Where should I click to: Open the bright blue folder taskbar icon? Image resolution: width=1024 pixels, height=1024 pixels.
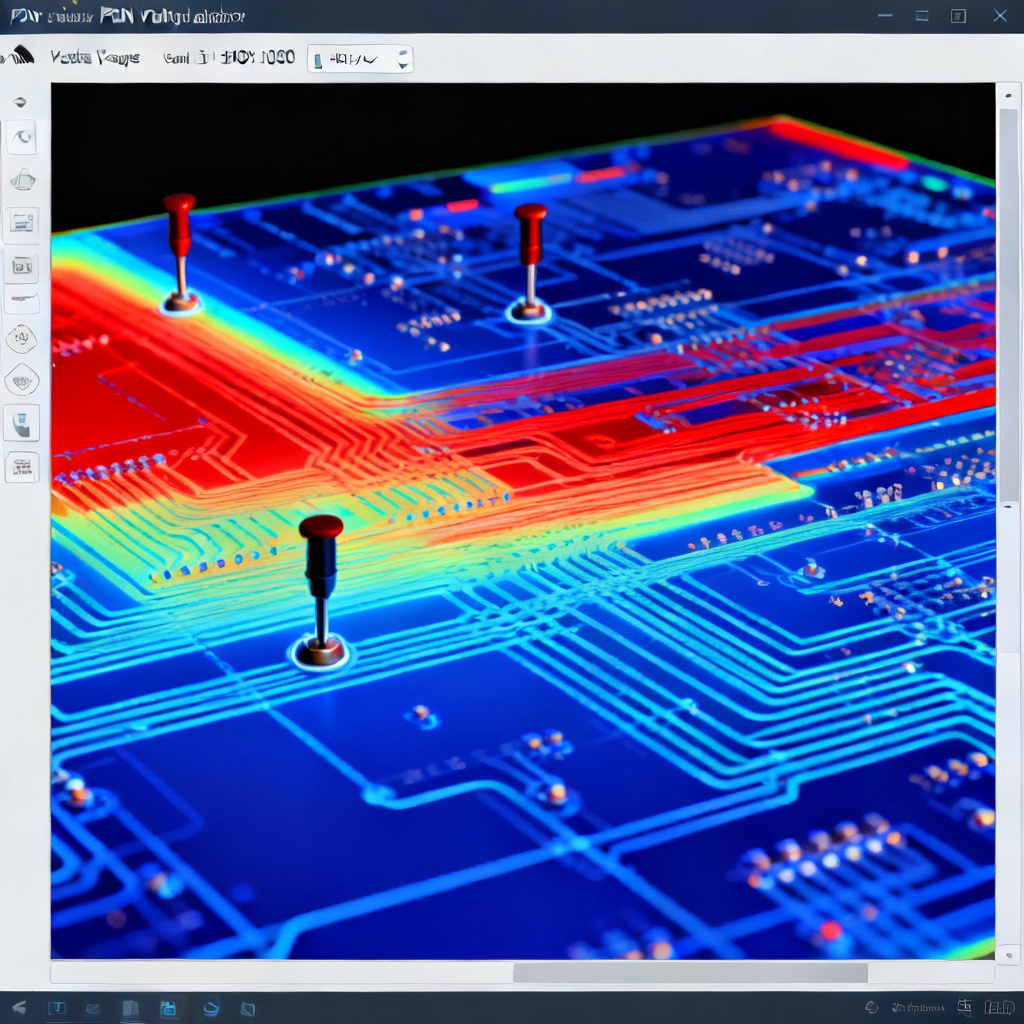168,1009
